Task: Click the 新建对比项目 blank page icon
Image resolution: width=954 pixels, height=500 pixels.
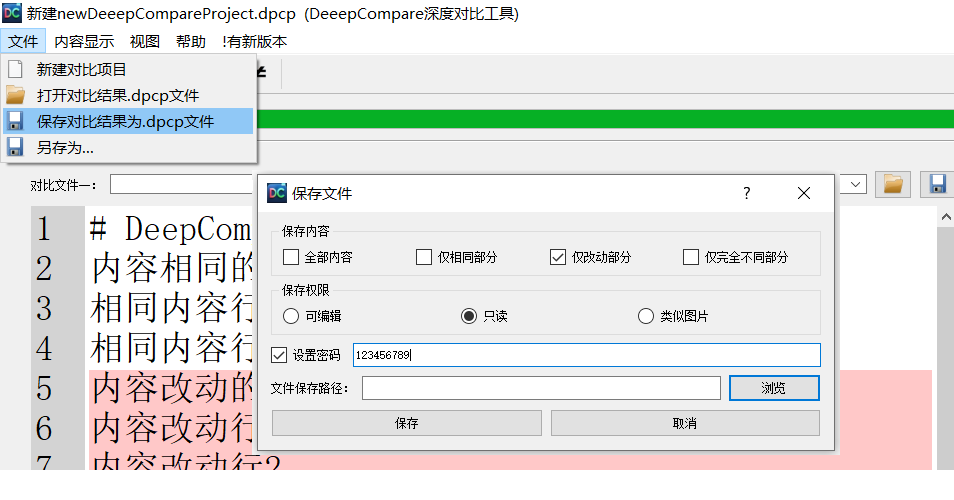Action: point(15,70)
